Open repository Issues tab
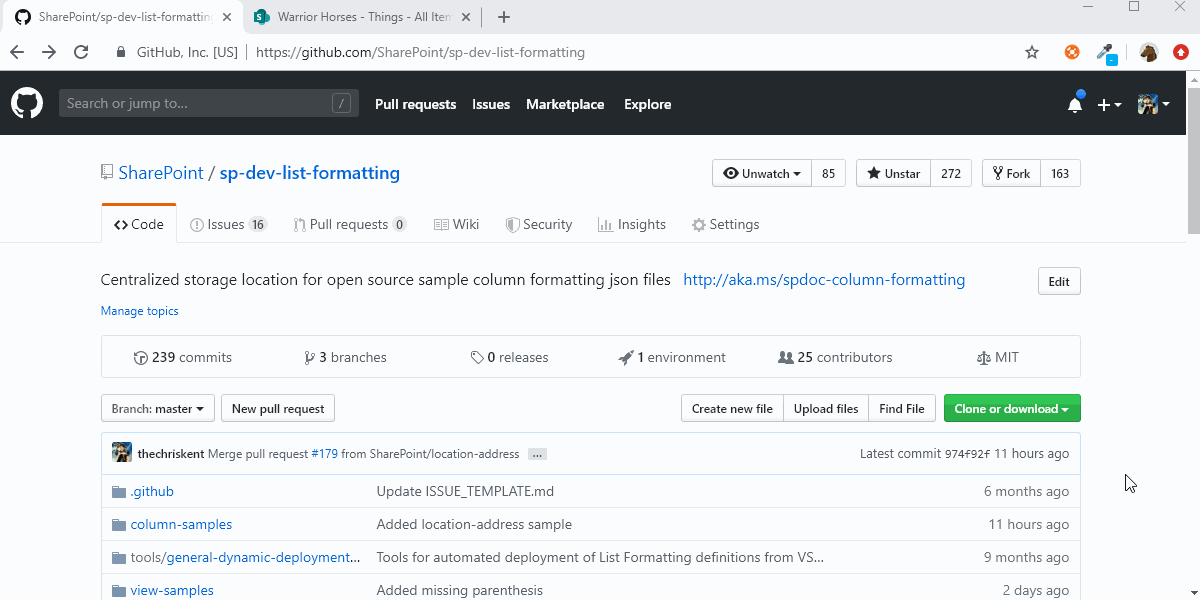The image size is (1200, 600). coord(228,224)
